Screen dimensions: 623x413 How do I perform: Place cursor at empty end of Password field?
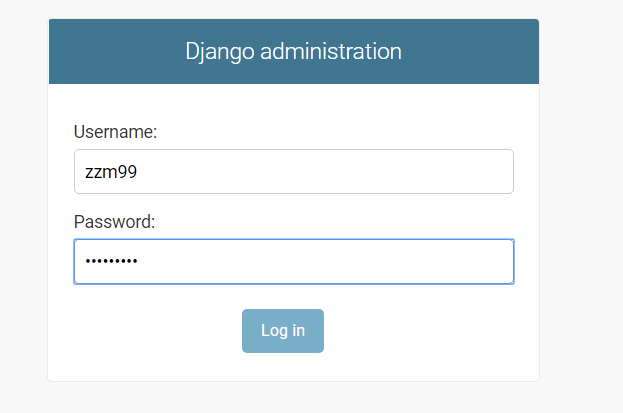tap(400, 262)
